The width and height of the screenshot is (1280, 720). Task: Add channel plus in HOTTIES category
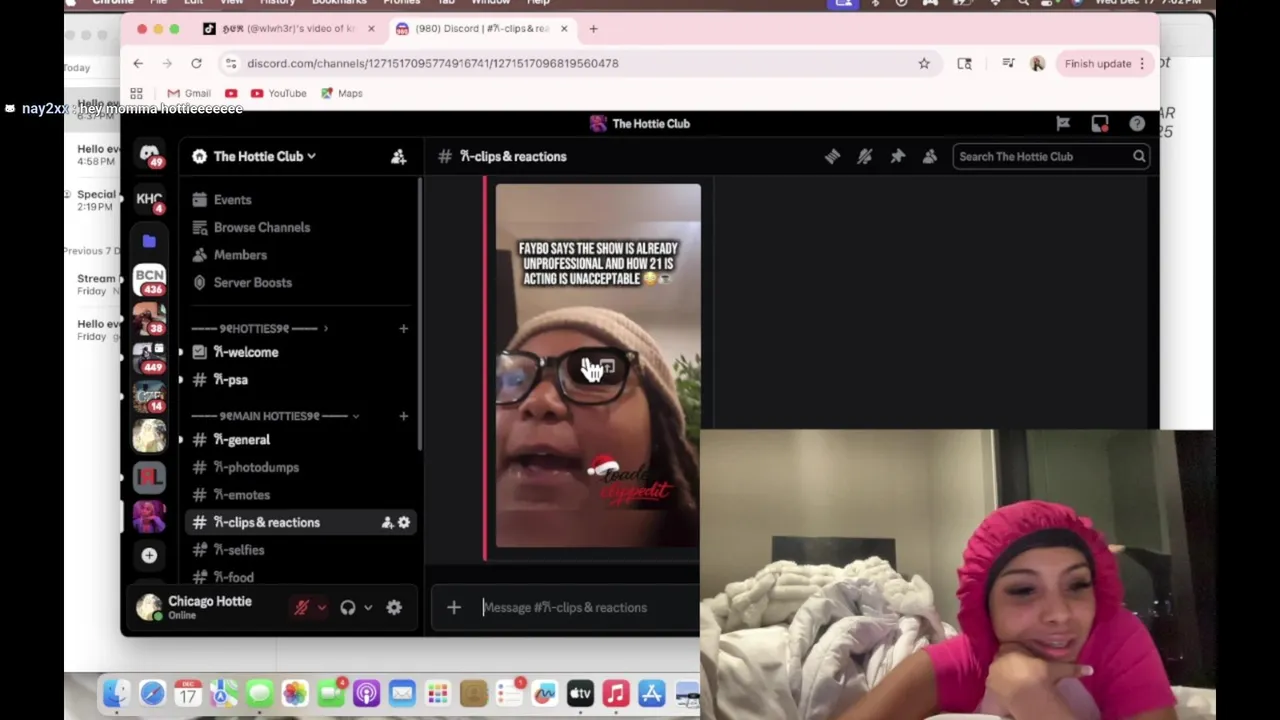(x=403, y=328)
